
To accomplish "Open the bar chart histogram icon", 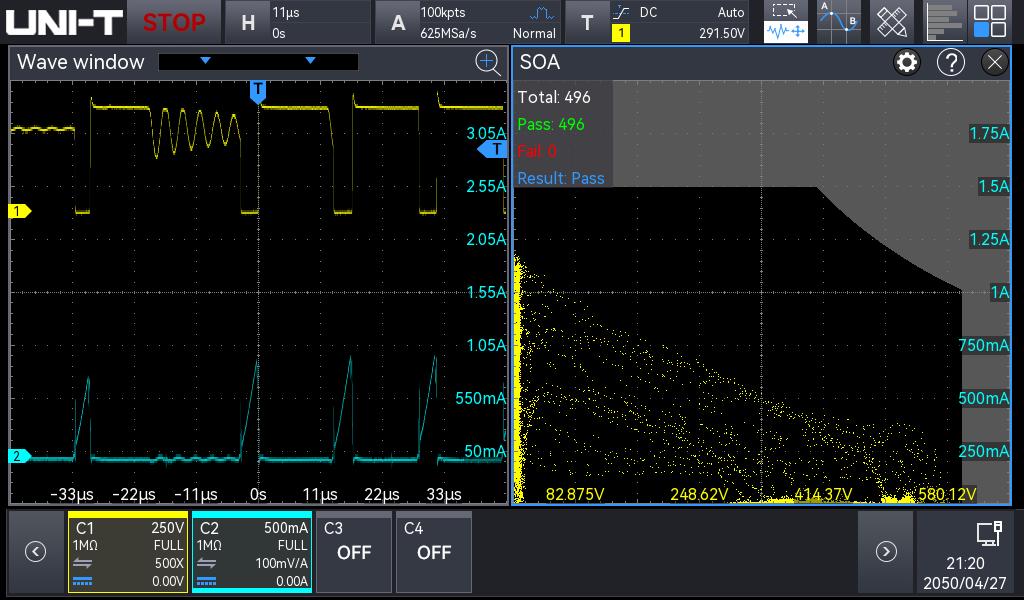I will click(943, 22).
